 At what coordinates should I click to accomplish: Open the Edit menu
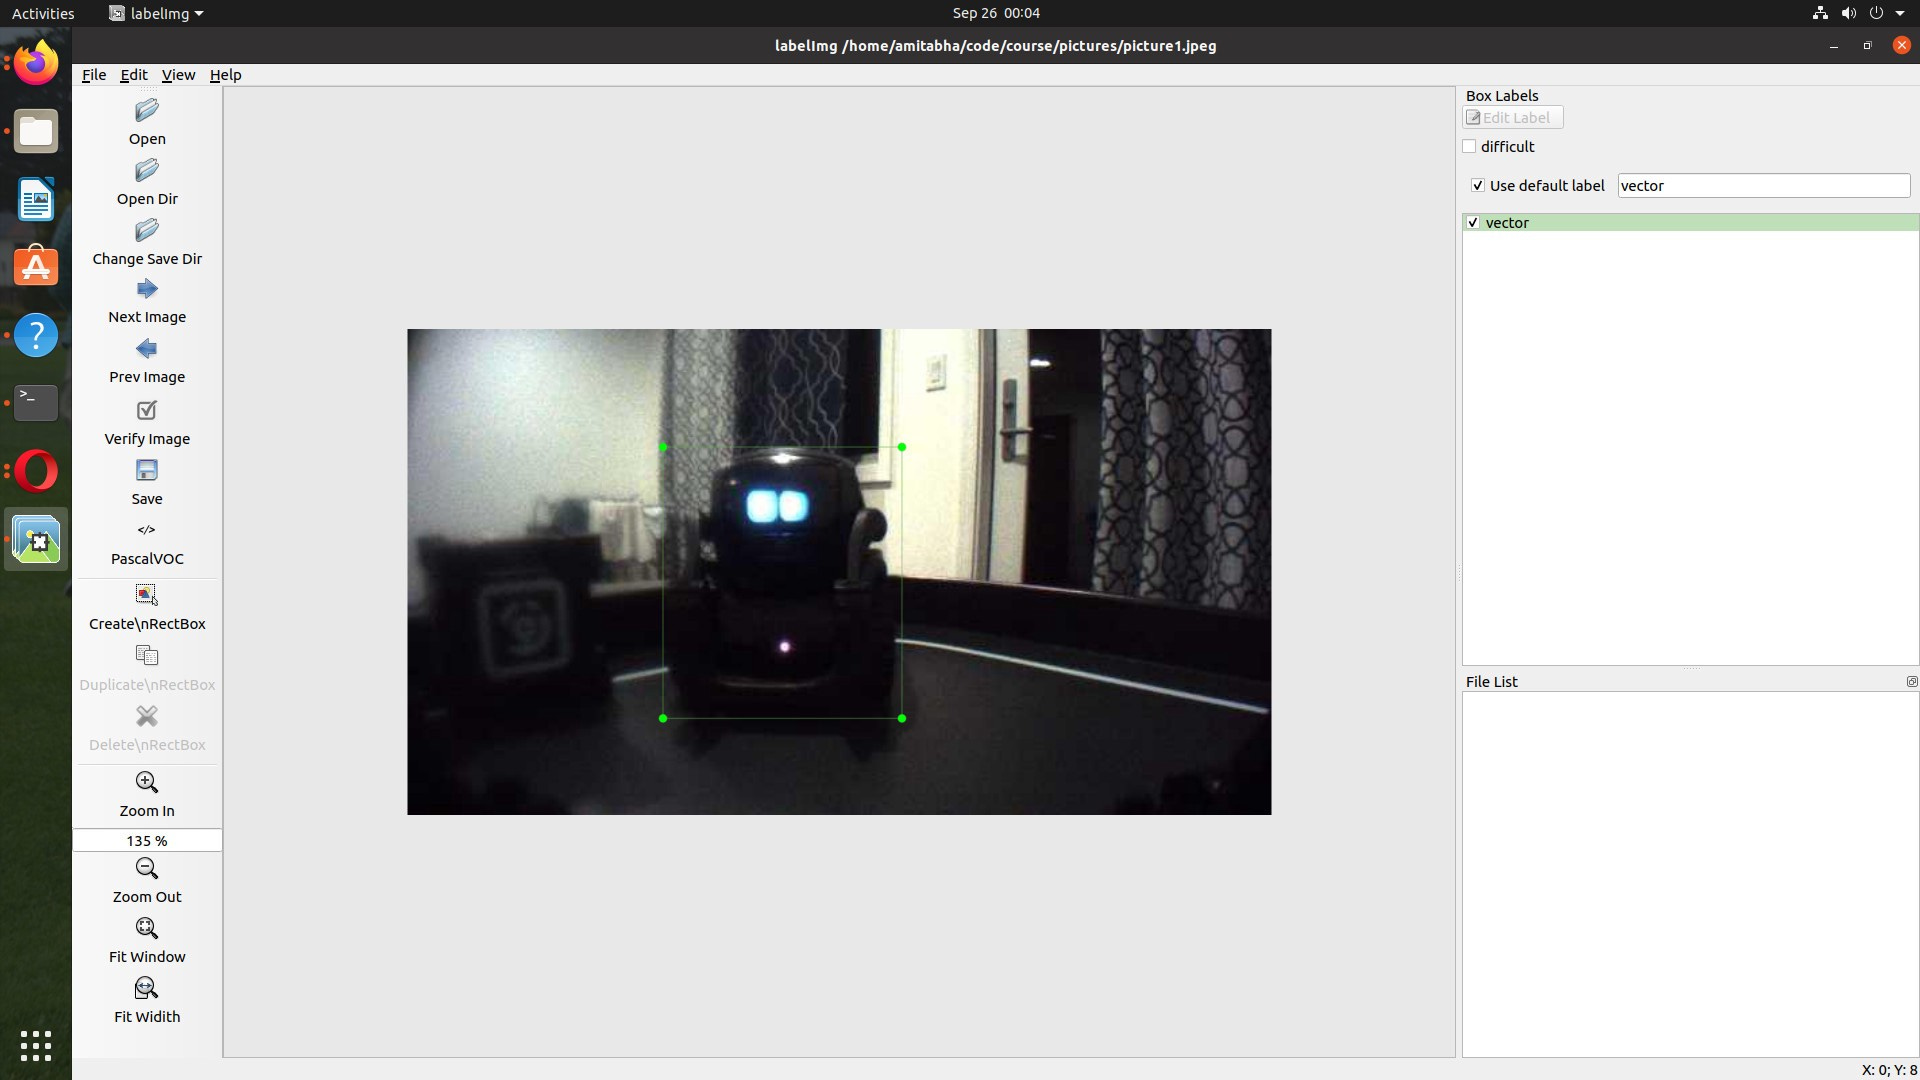134,75
